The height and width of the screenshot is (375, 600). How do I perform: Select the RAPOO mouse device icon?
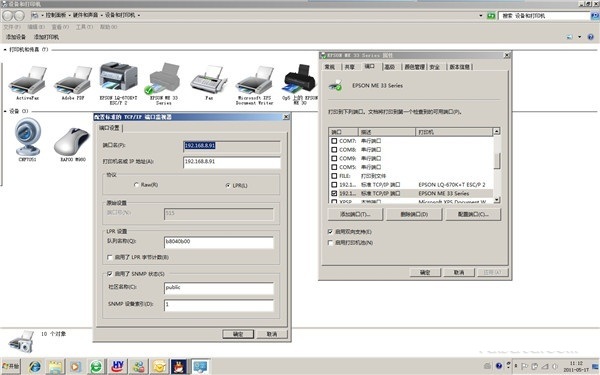(x=73, y=141)
